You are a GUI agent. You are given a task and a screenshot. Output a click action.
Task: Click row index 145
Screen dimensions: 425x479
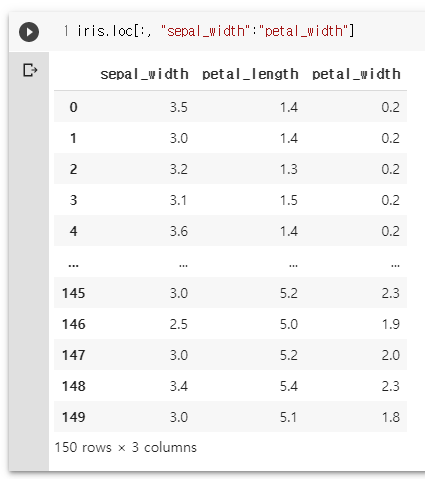74,293
